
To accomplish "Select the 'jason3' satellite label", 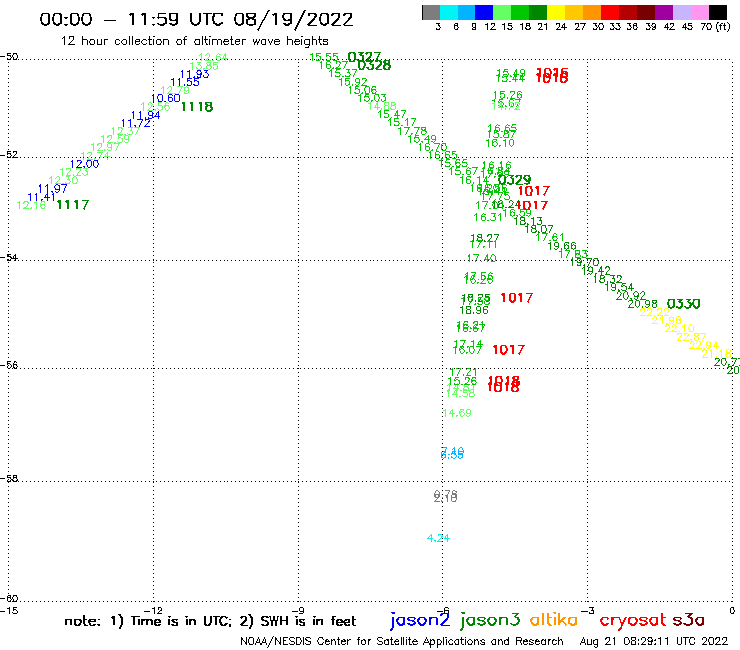I will (x=490, y=620).
